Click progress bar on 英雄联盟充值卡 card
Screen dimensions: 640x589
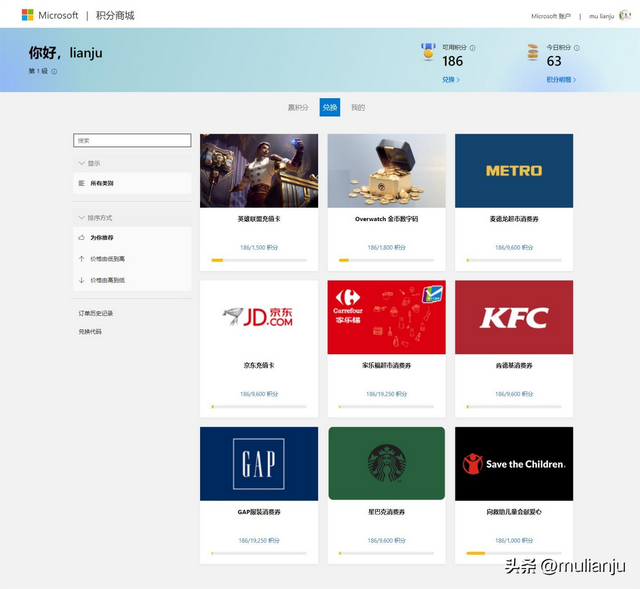click(259, 260)
